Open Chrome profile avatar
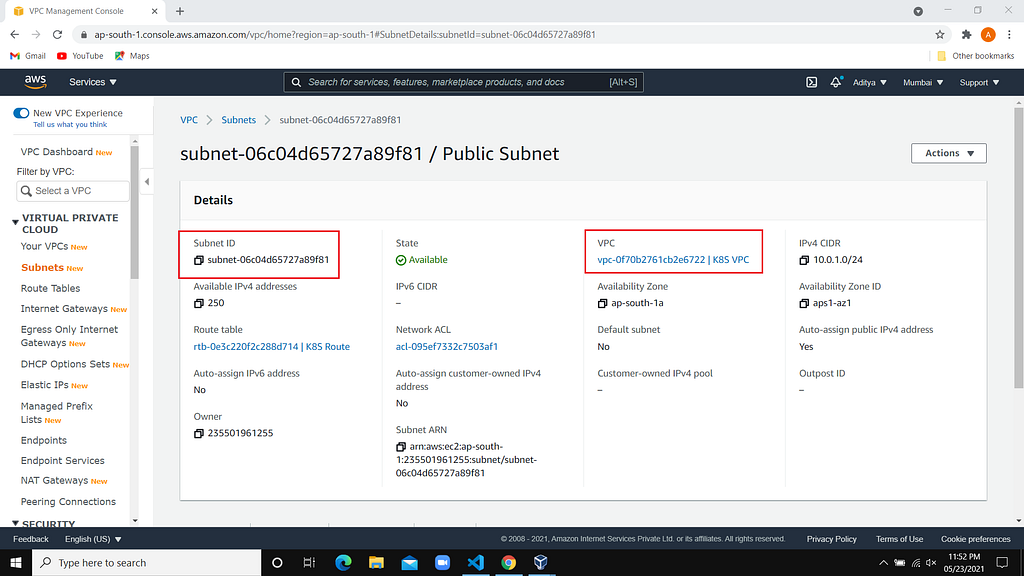 click(988, 35)
